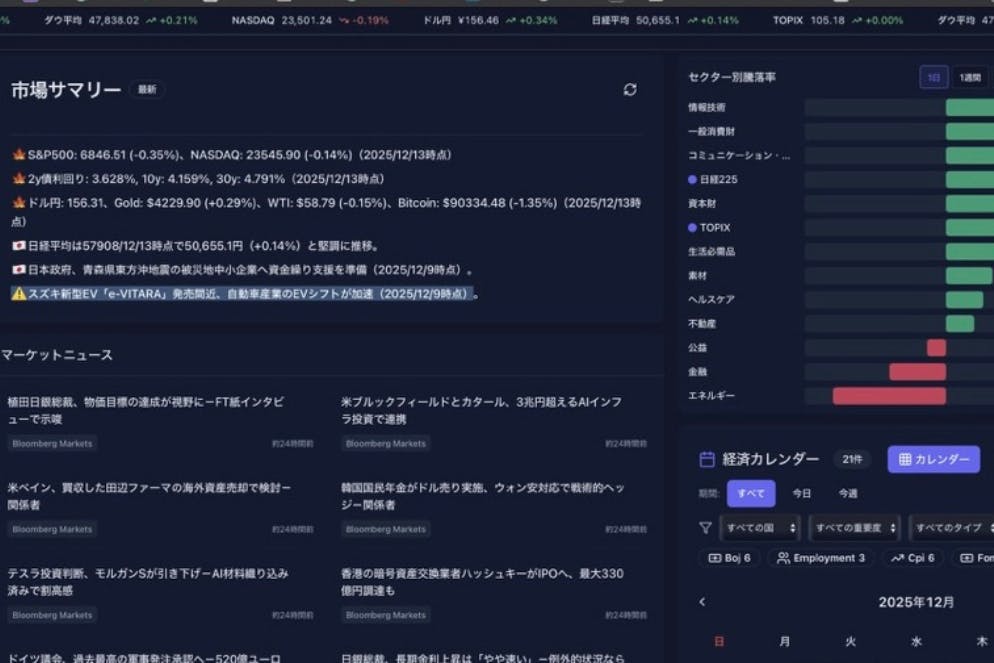The width and height of the screenshot is (994, 663).
Task: Switch calendar period to 今日
Action: (802, 493)
